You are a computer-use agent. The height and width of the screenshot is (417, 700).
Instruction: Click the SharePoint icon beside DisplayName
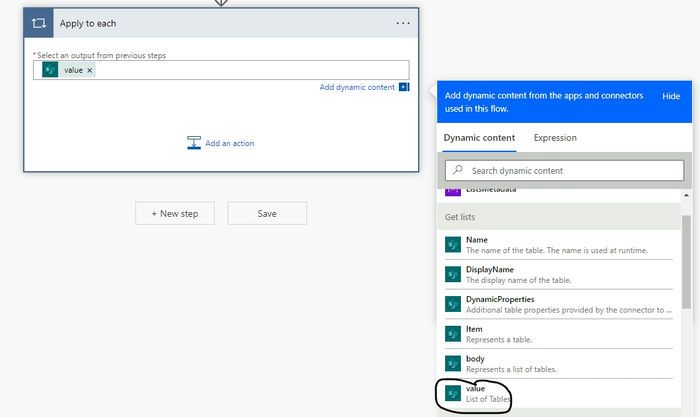click(x=453, y=275)
